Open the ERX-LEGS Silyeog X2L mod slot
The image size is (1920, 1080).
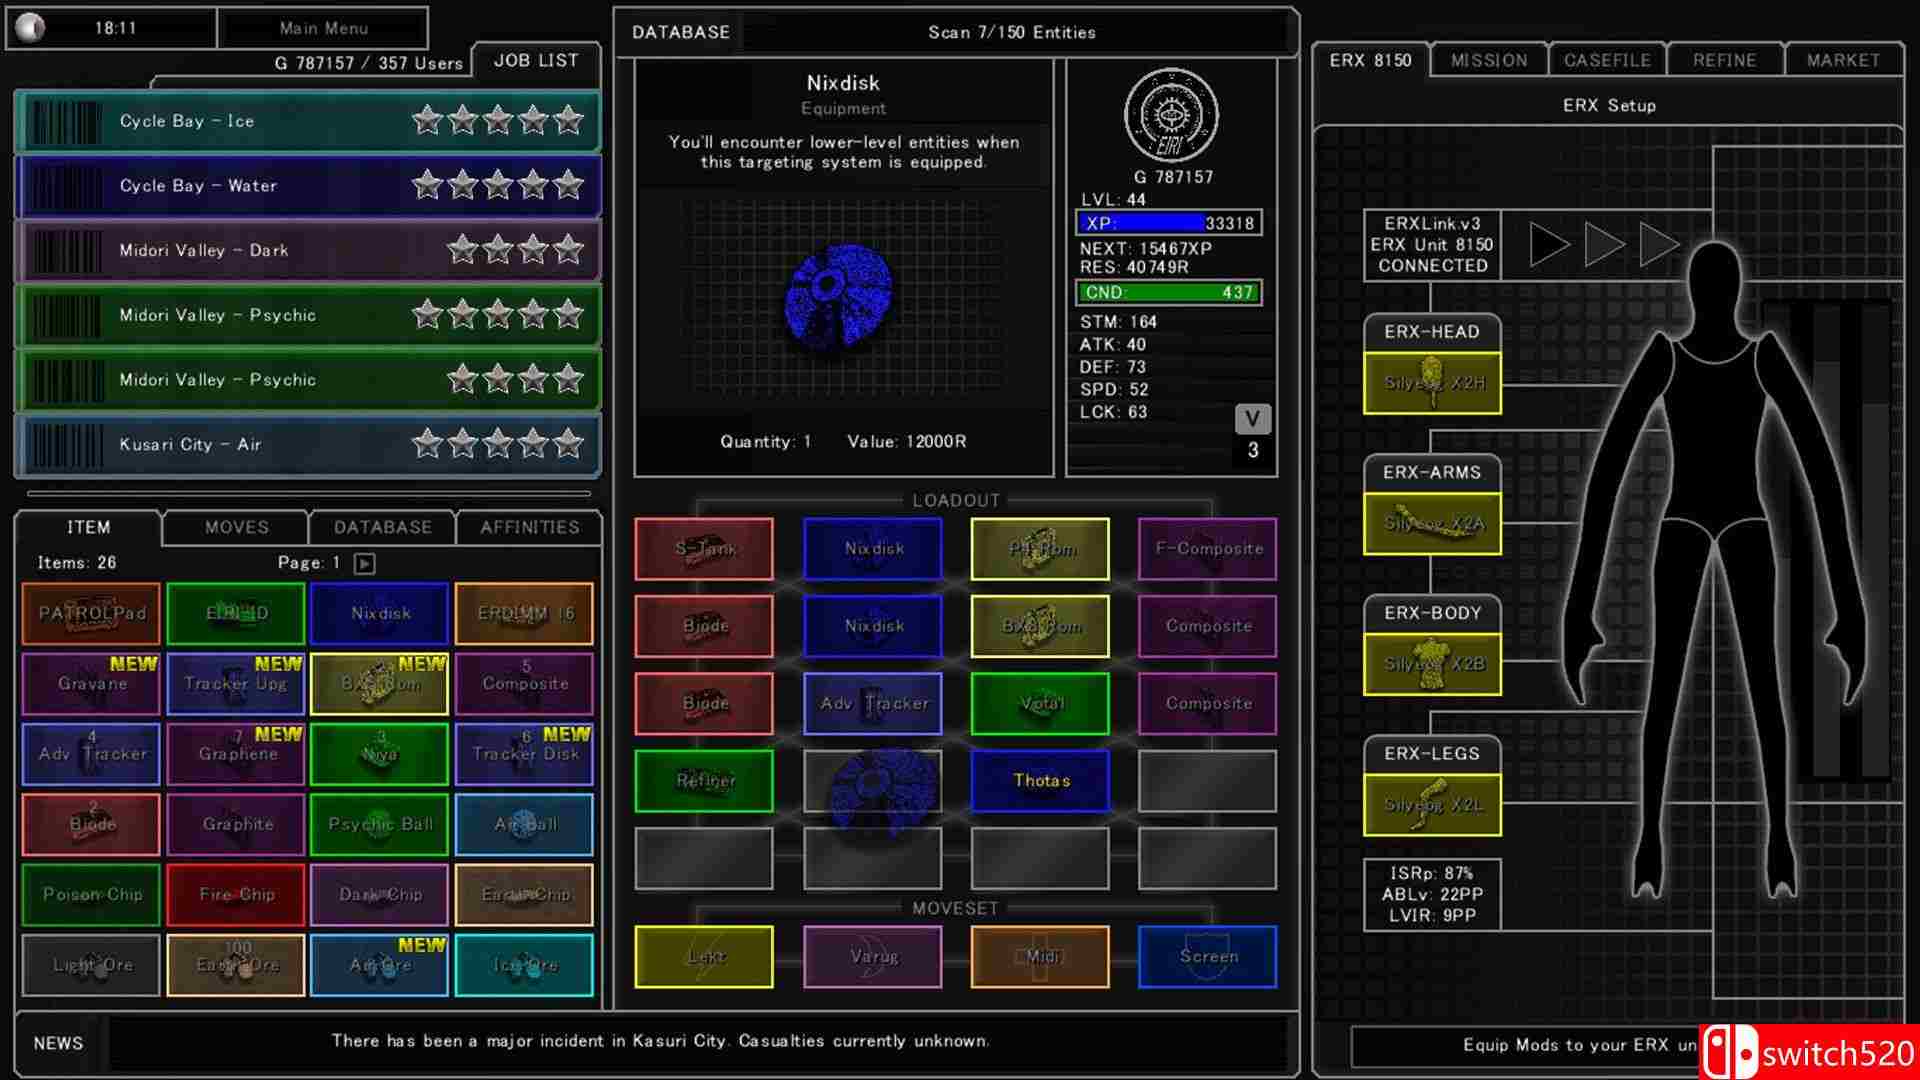pos(1432,804)
